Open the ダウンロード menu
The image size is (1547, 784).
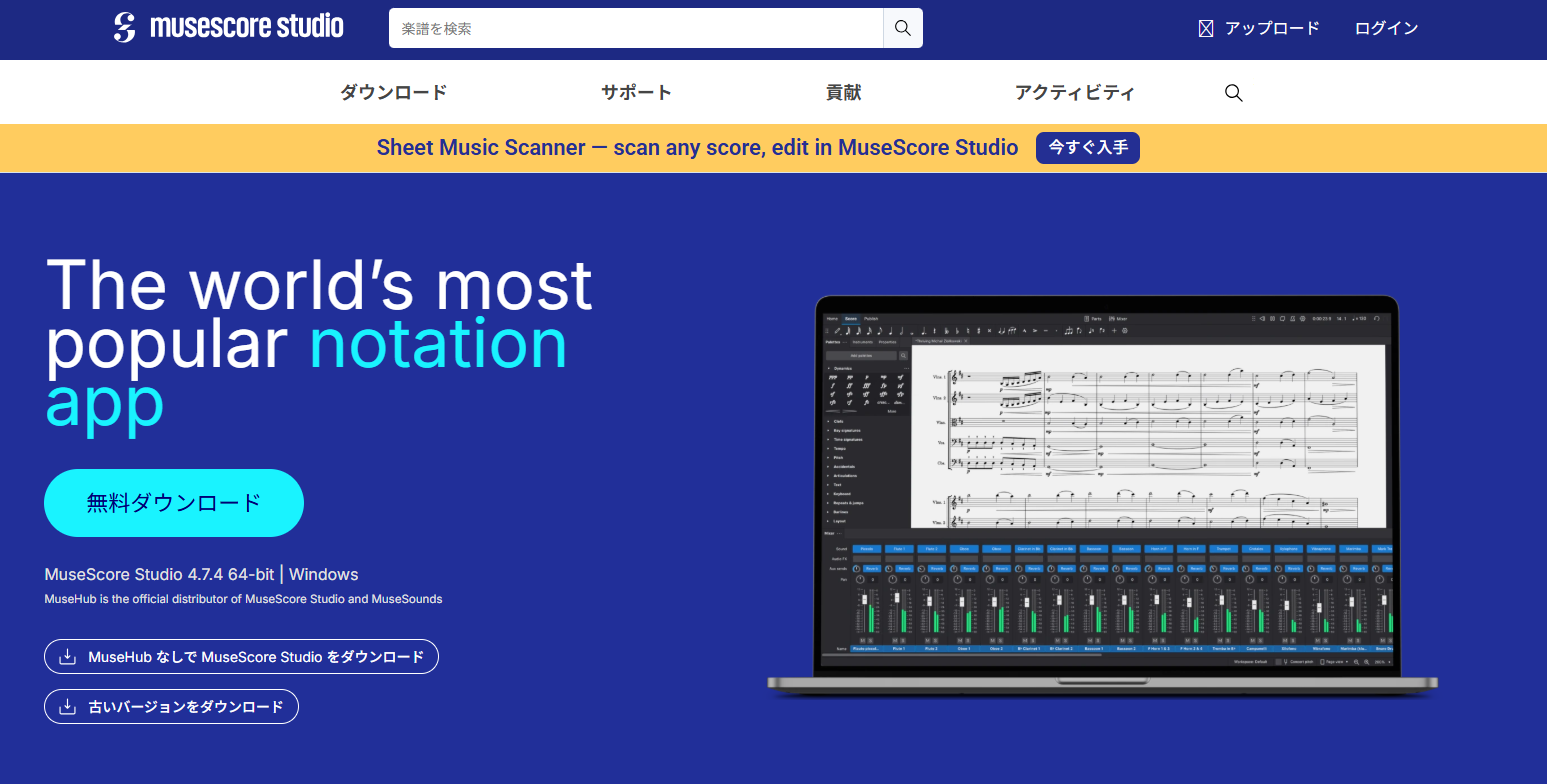[x=393, y=93]
